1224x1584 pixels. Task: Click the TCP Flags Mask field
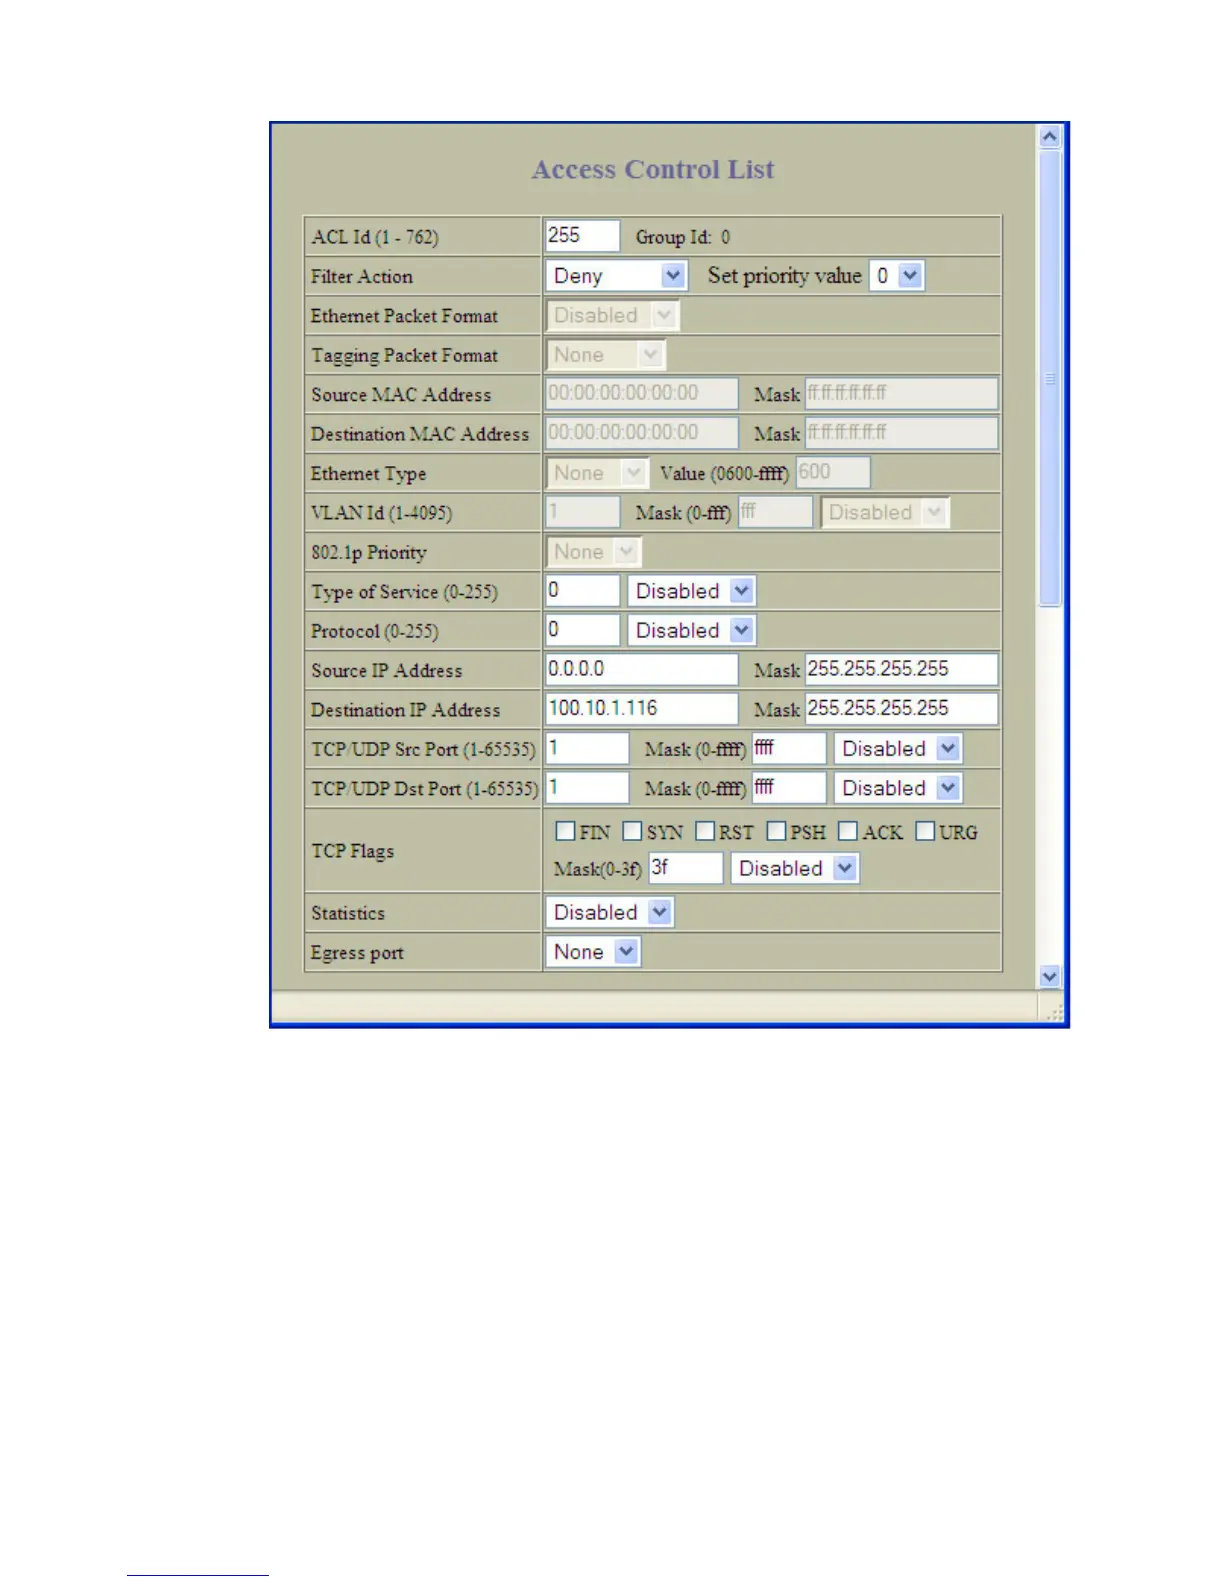[685, 868]
